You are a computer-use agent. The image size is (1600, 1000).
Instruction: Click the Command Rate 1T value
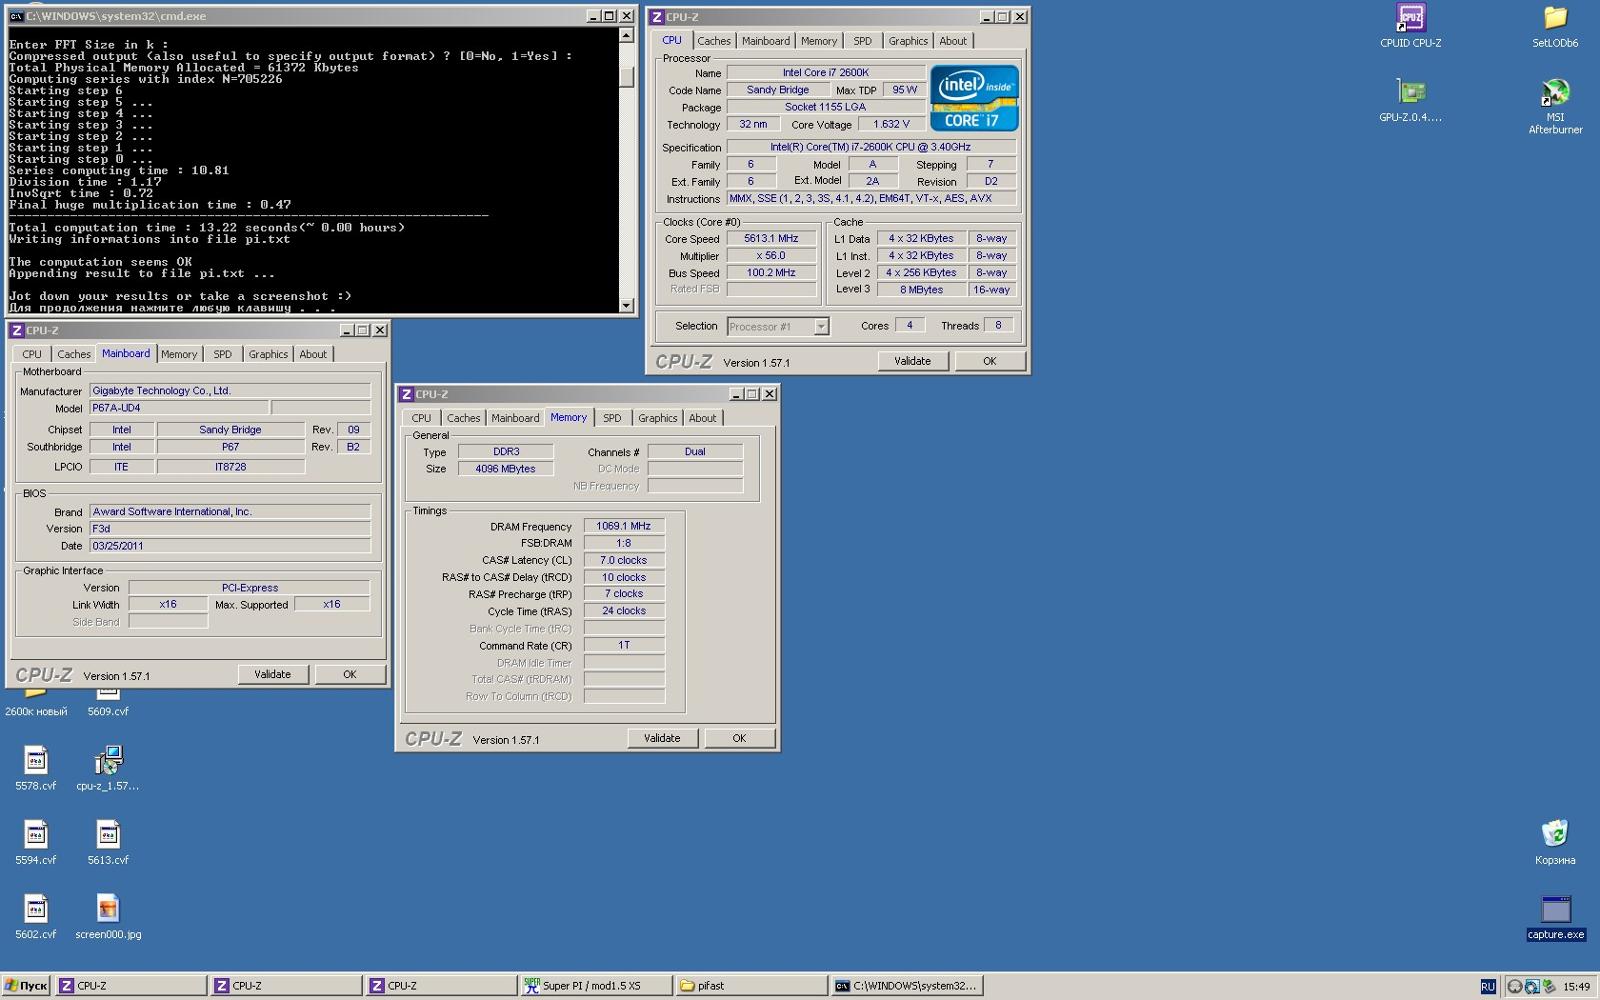(x=624, y=645)
